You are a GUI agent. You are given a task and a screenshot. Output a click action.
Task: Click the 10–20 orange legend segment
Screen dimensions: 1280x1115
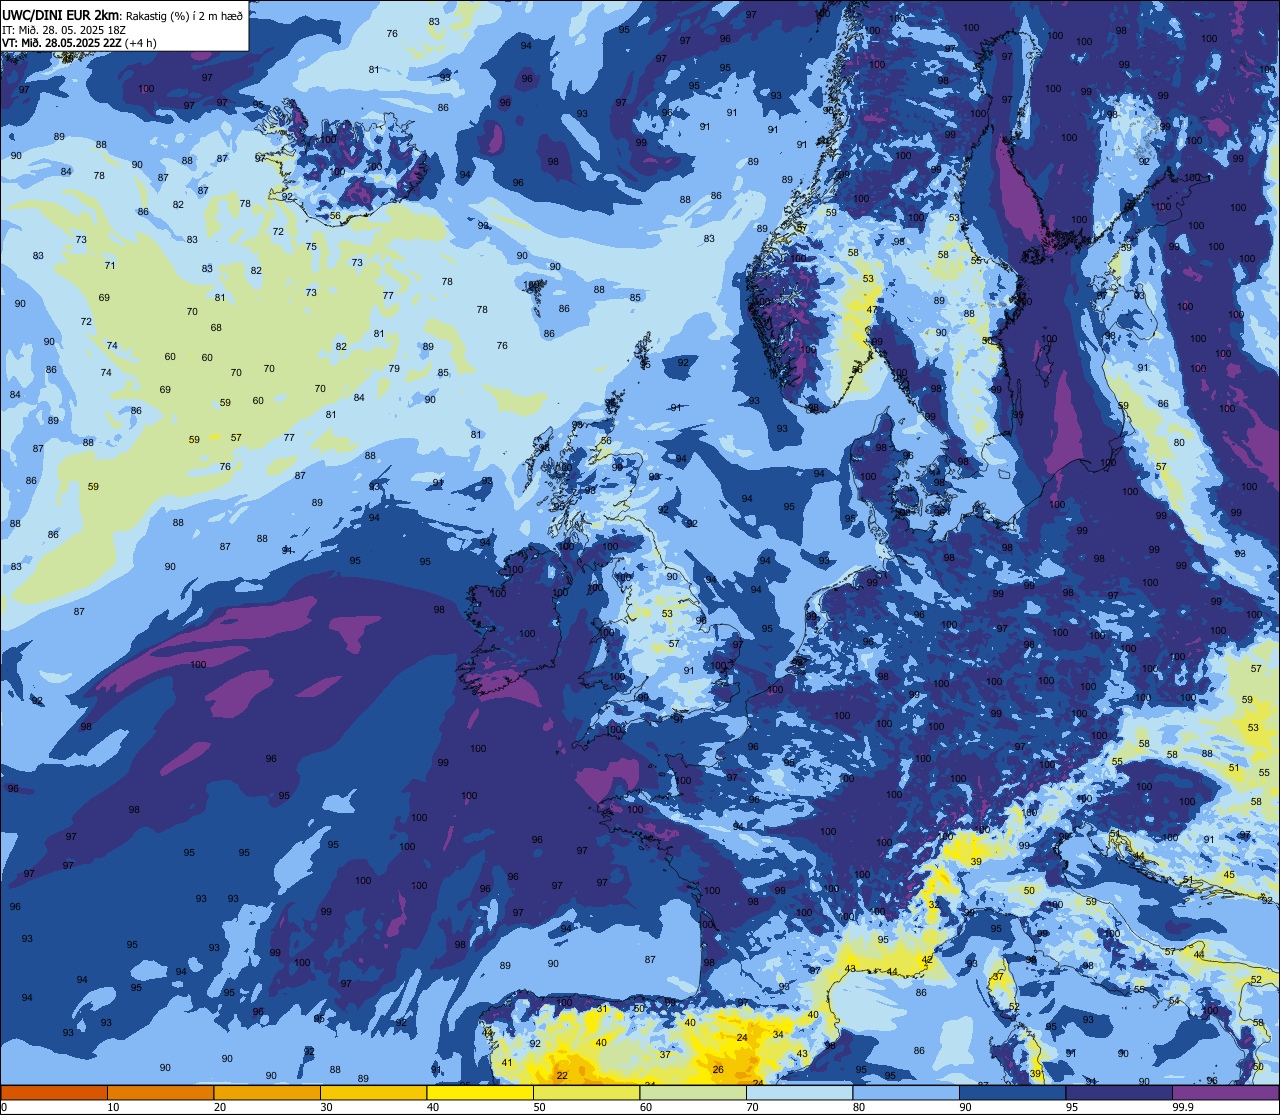160,1092
